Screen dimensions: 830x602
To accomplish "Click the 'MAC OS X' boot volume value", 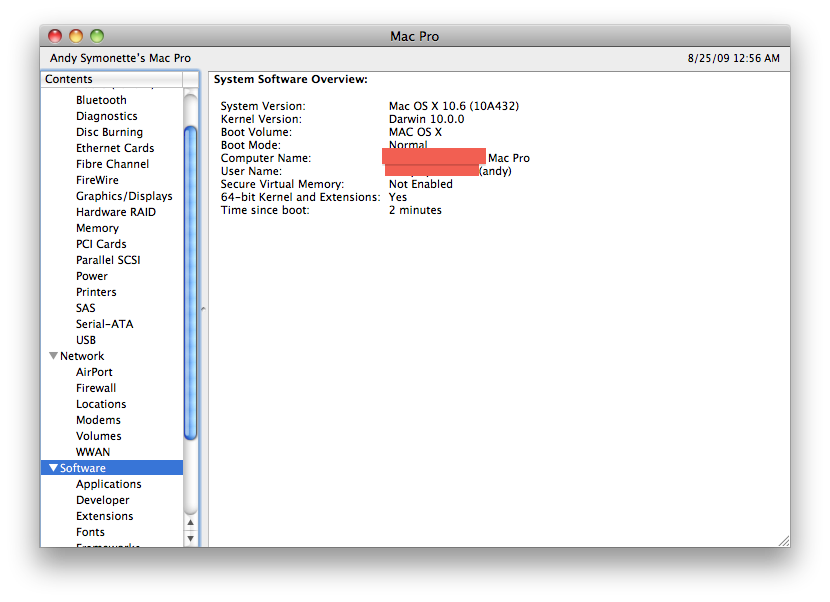I will coord(415,132).
